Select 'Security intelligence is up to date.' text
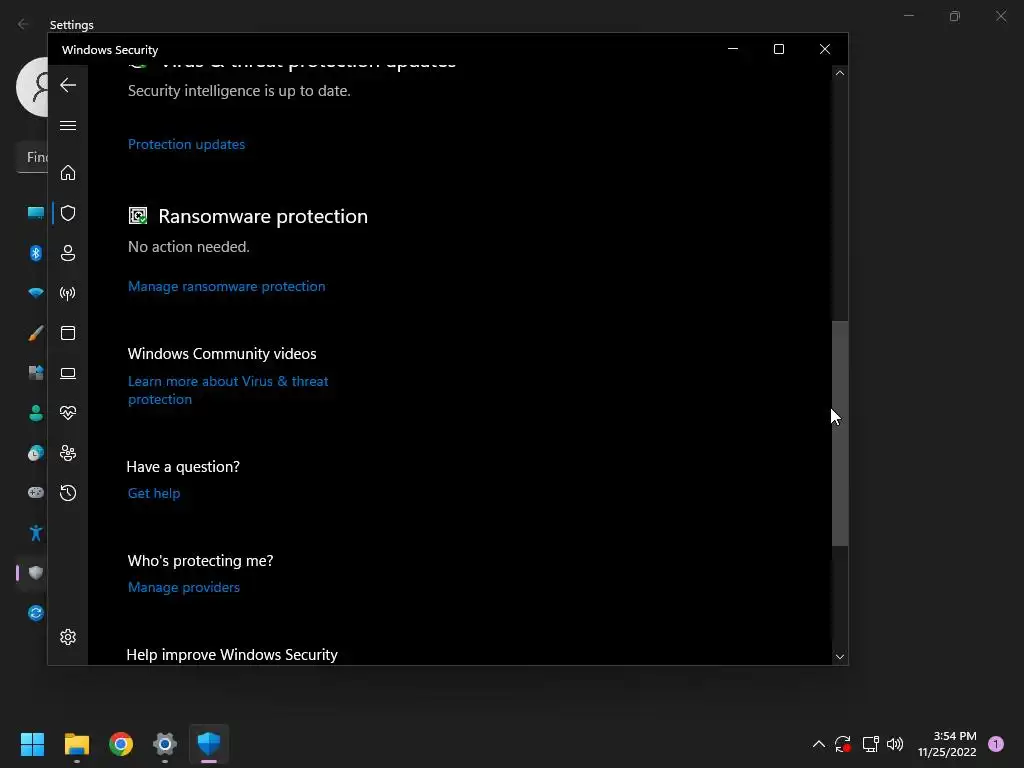The image size is (1024, 768). tap(239, 91)
